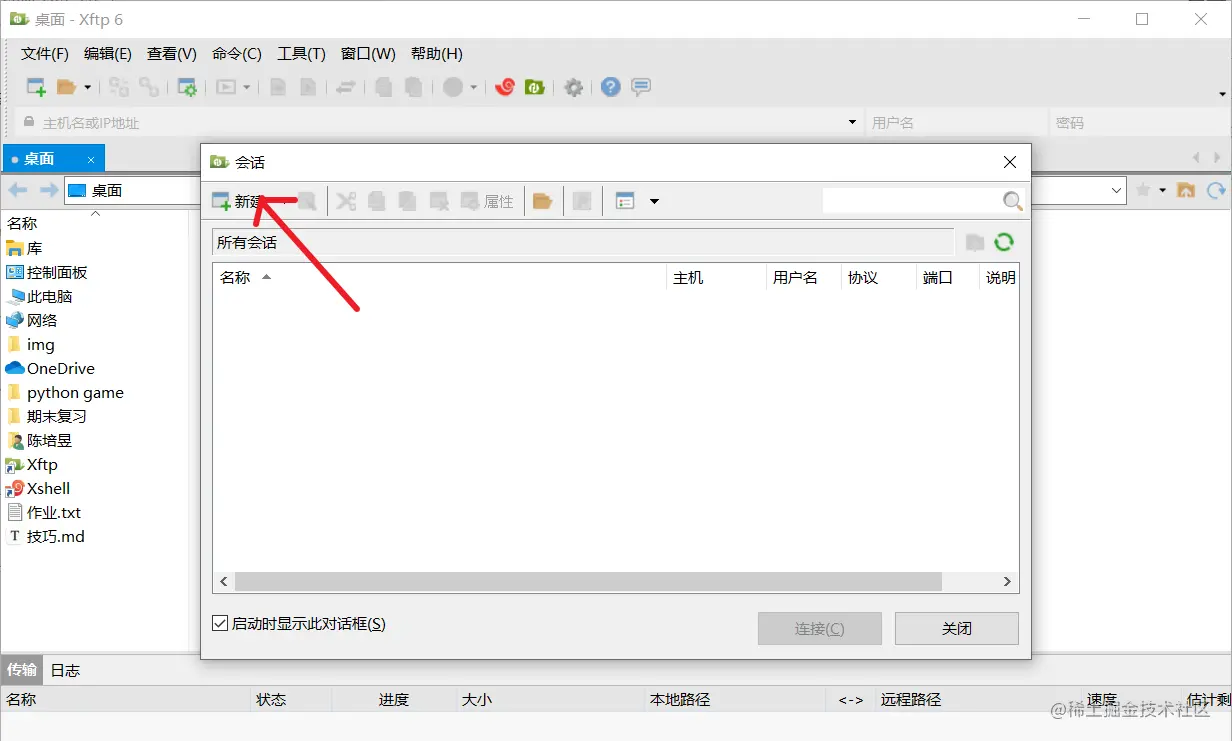Launch Xshell via red swirl toolbar icon
This screenshot has width=1232, height=741.
pos(505,87)
